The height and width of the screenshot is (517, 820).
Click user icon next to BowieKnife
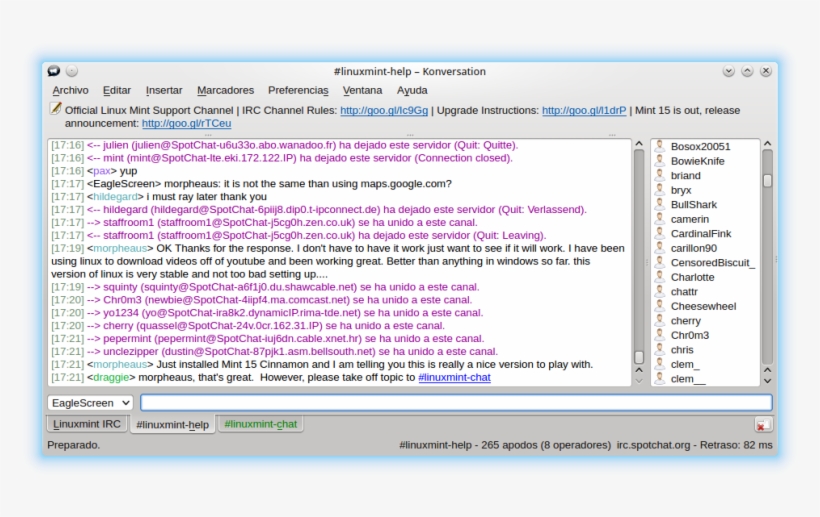[x=659, y=160]
